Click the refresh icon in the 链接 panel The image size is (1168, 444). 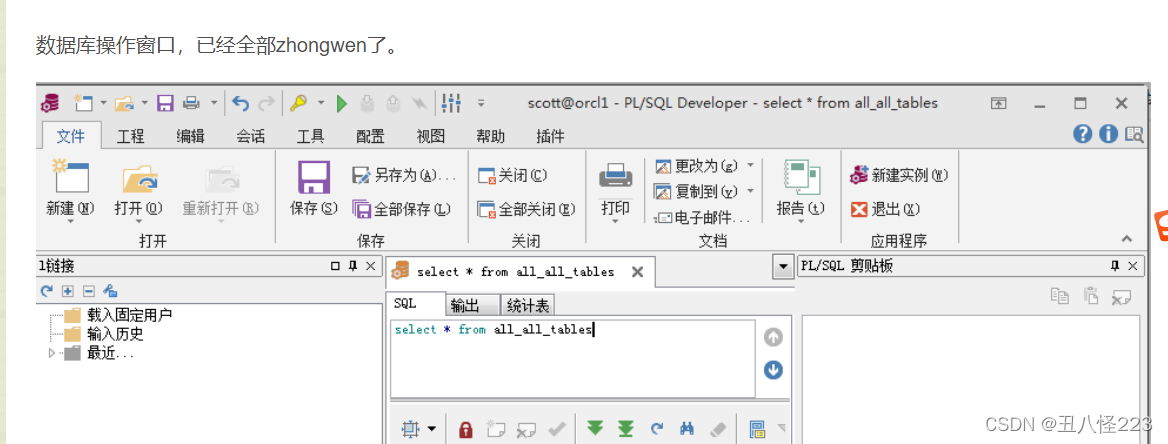pyautogui.click(x=47, y=291)
